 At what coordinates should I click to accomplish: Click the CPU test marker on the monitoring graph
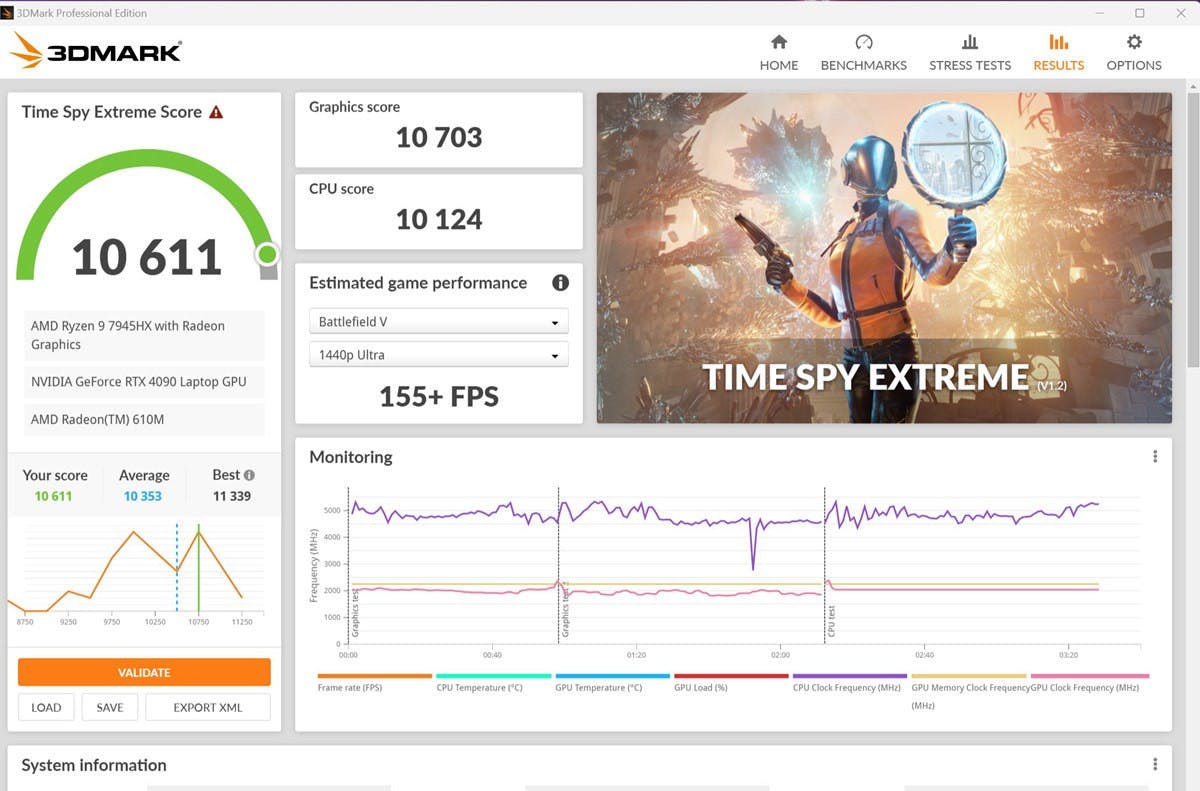(831, 621)
